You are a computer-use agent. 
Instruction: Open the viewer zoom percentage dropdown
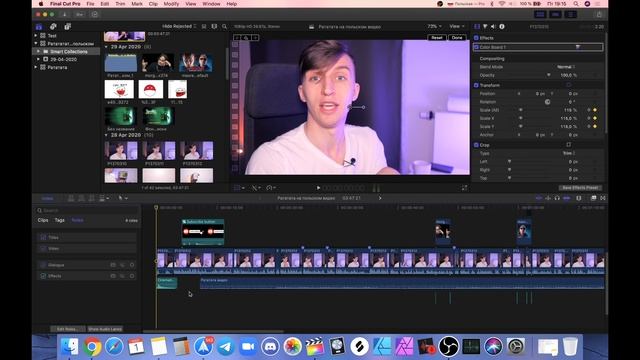click(434, 26)
